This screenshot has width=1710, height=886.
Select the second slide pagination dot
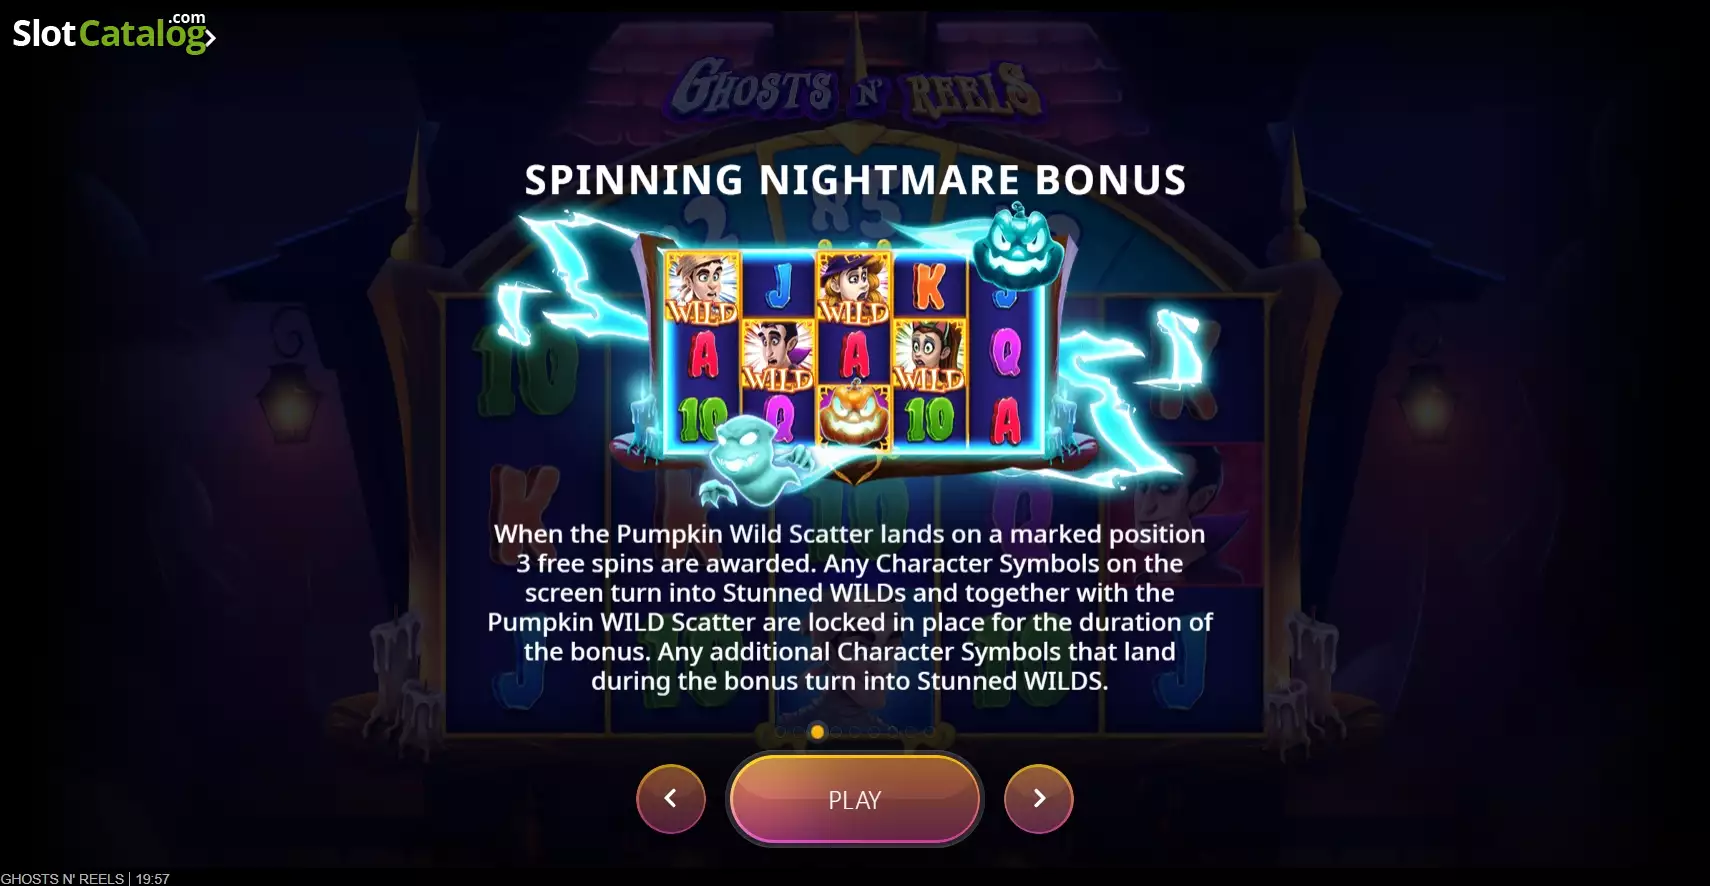tap(799, 731)
